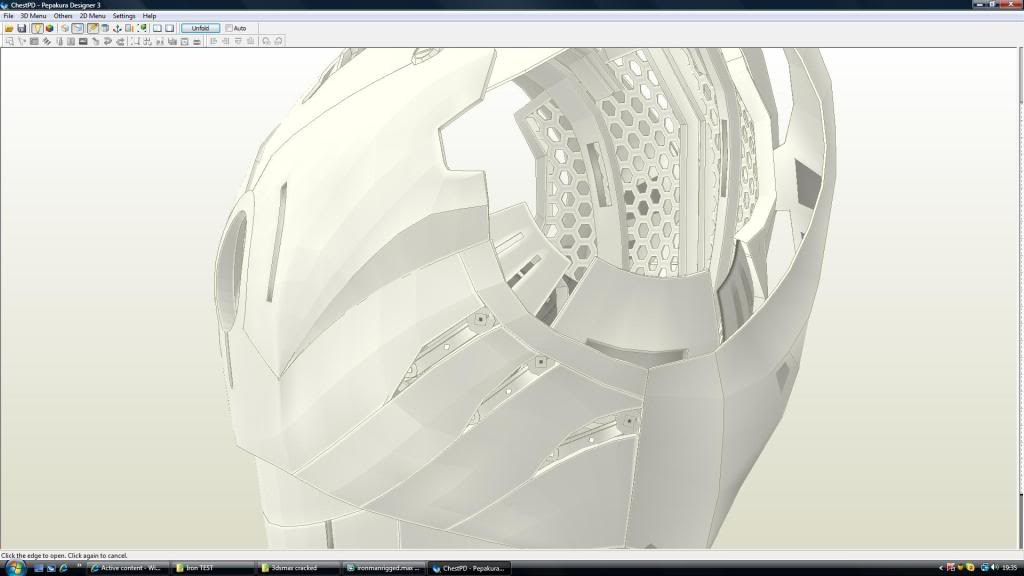Click the volume speaker tray icon

pyautogui.click(x=995, y=568)
